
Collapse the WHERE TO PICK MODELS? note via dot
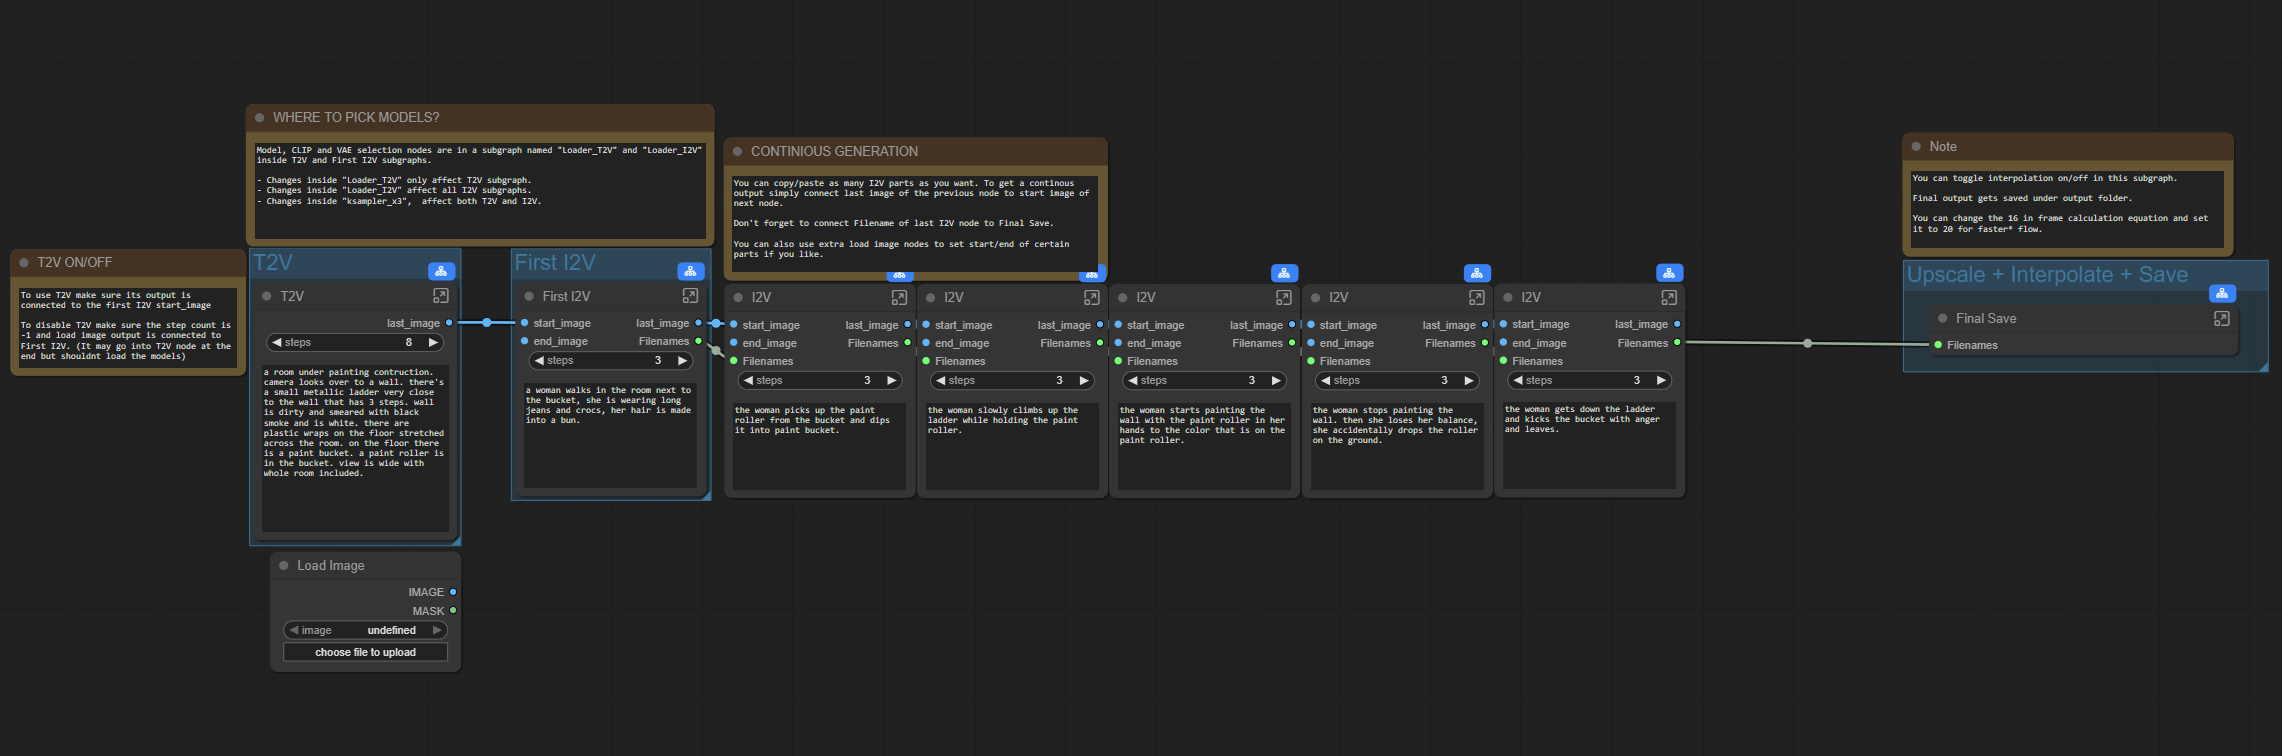coord(260,118)
